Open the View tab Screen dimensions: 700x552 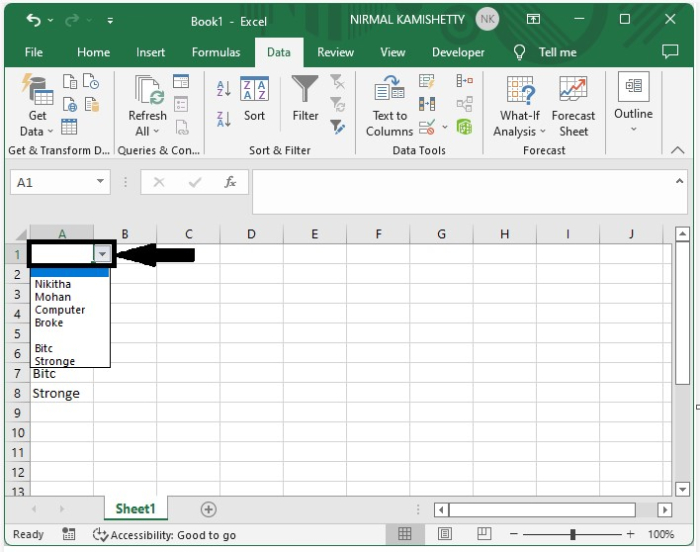[x=392, y=52]
